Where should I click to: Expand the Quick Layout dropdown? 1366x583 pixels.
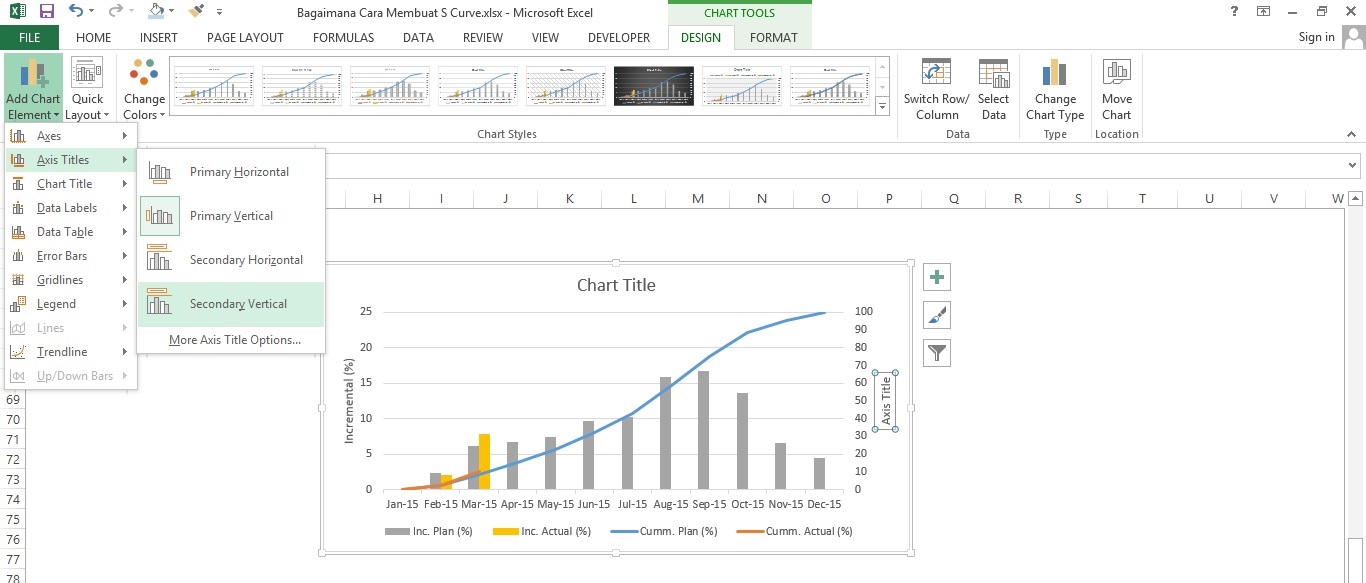coord(87,90)
